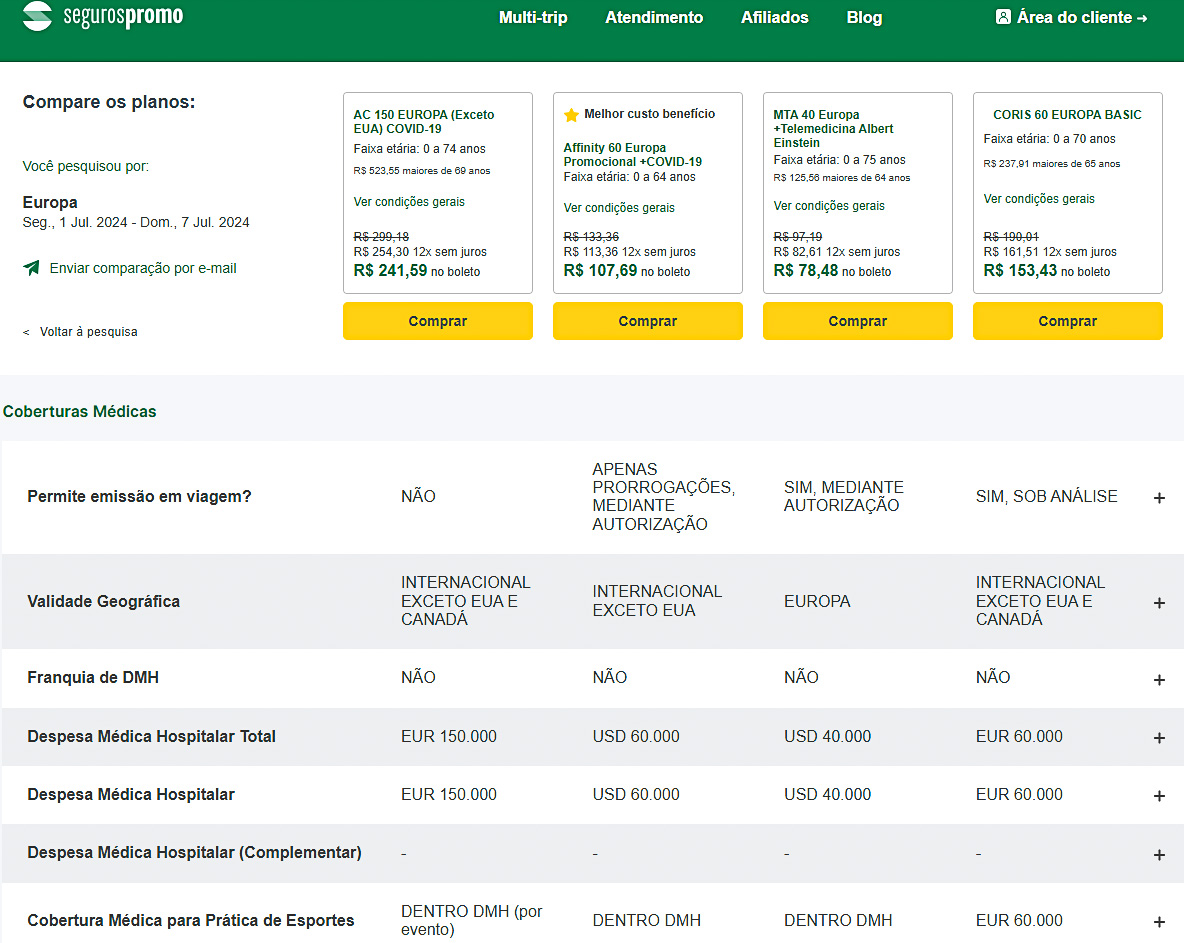Click Enviar comparação por e-mail link
The height and width of the screenshot is (943, 1184).
pyautogui.click(x=143, y=268)
